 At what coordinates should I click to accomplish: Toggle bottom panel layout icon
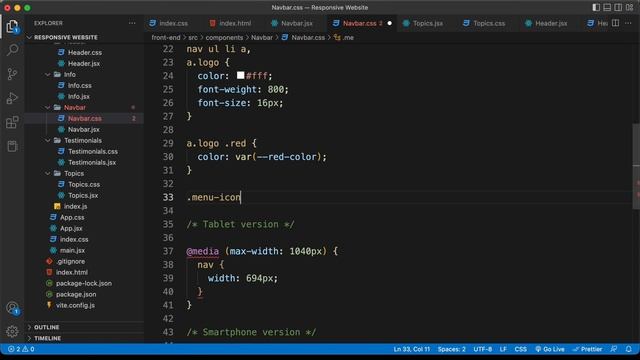[607, 7]
